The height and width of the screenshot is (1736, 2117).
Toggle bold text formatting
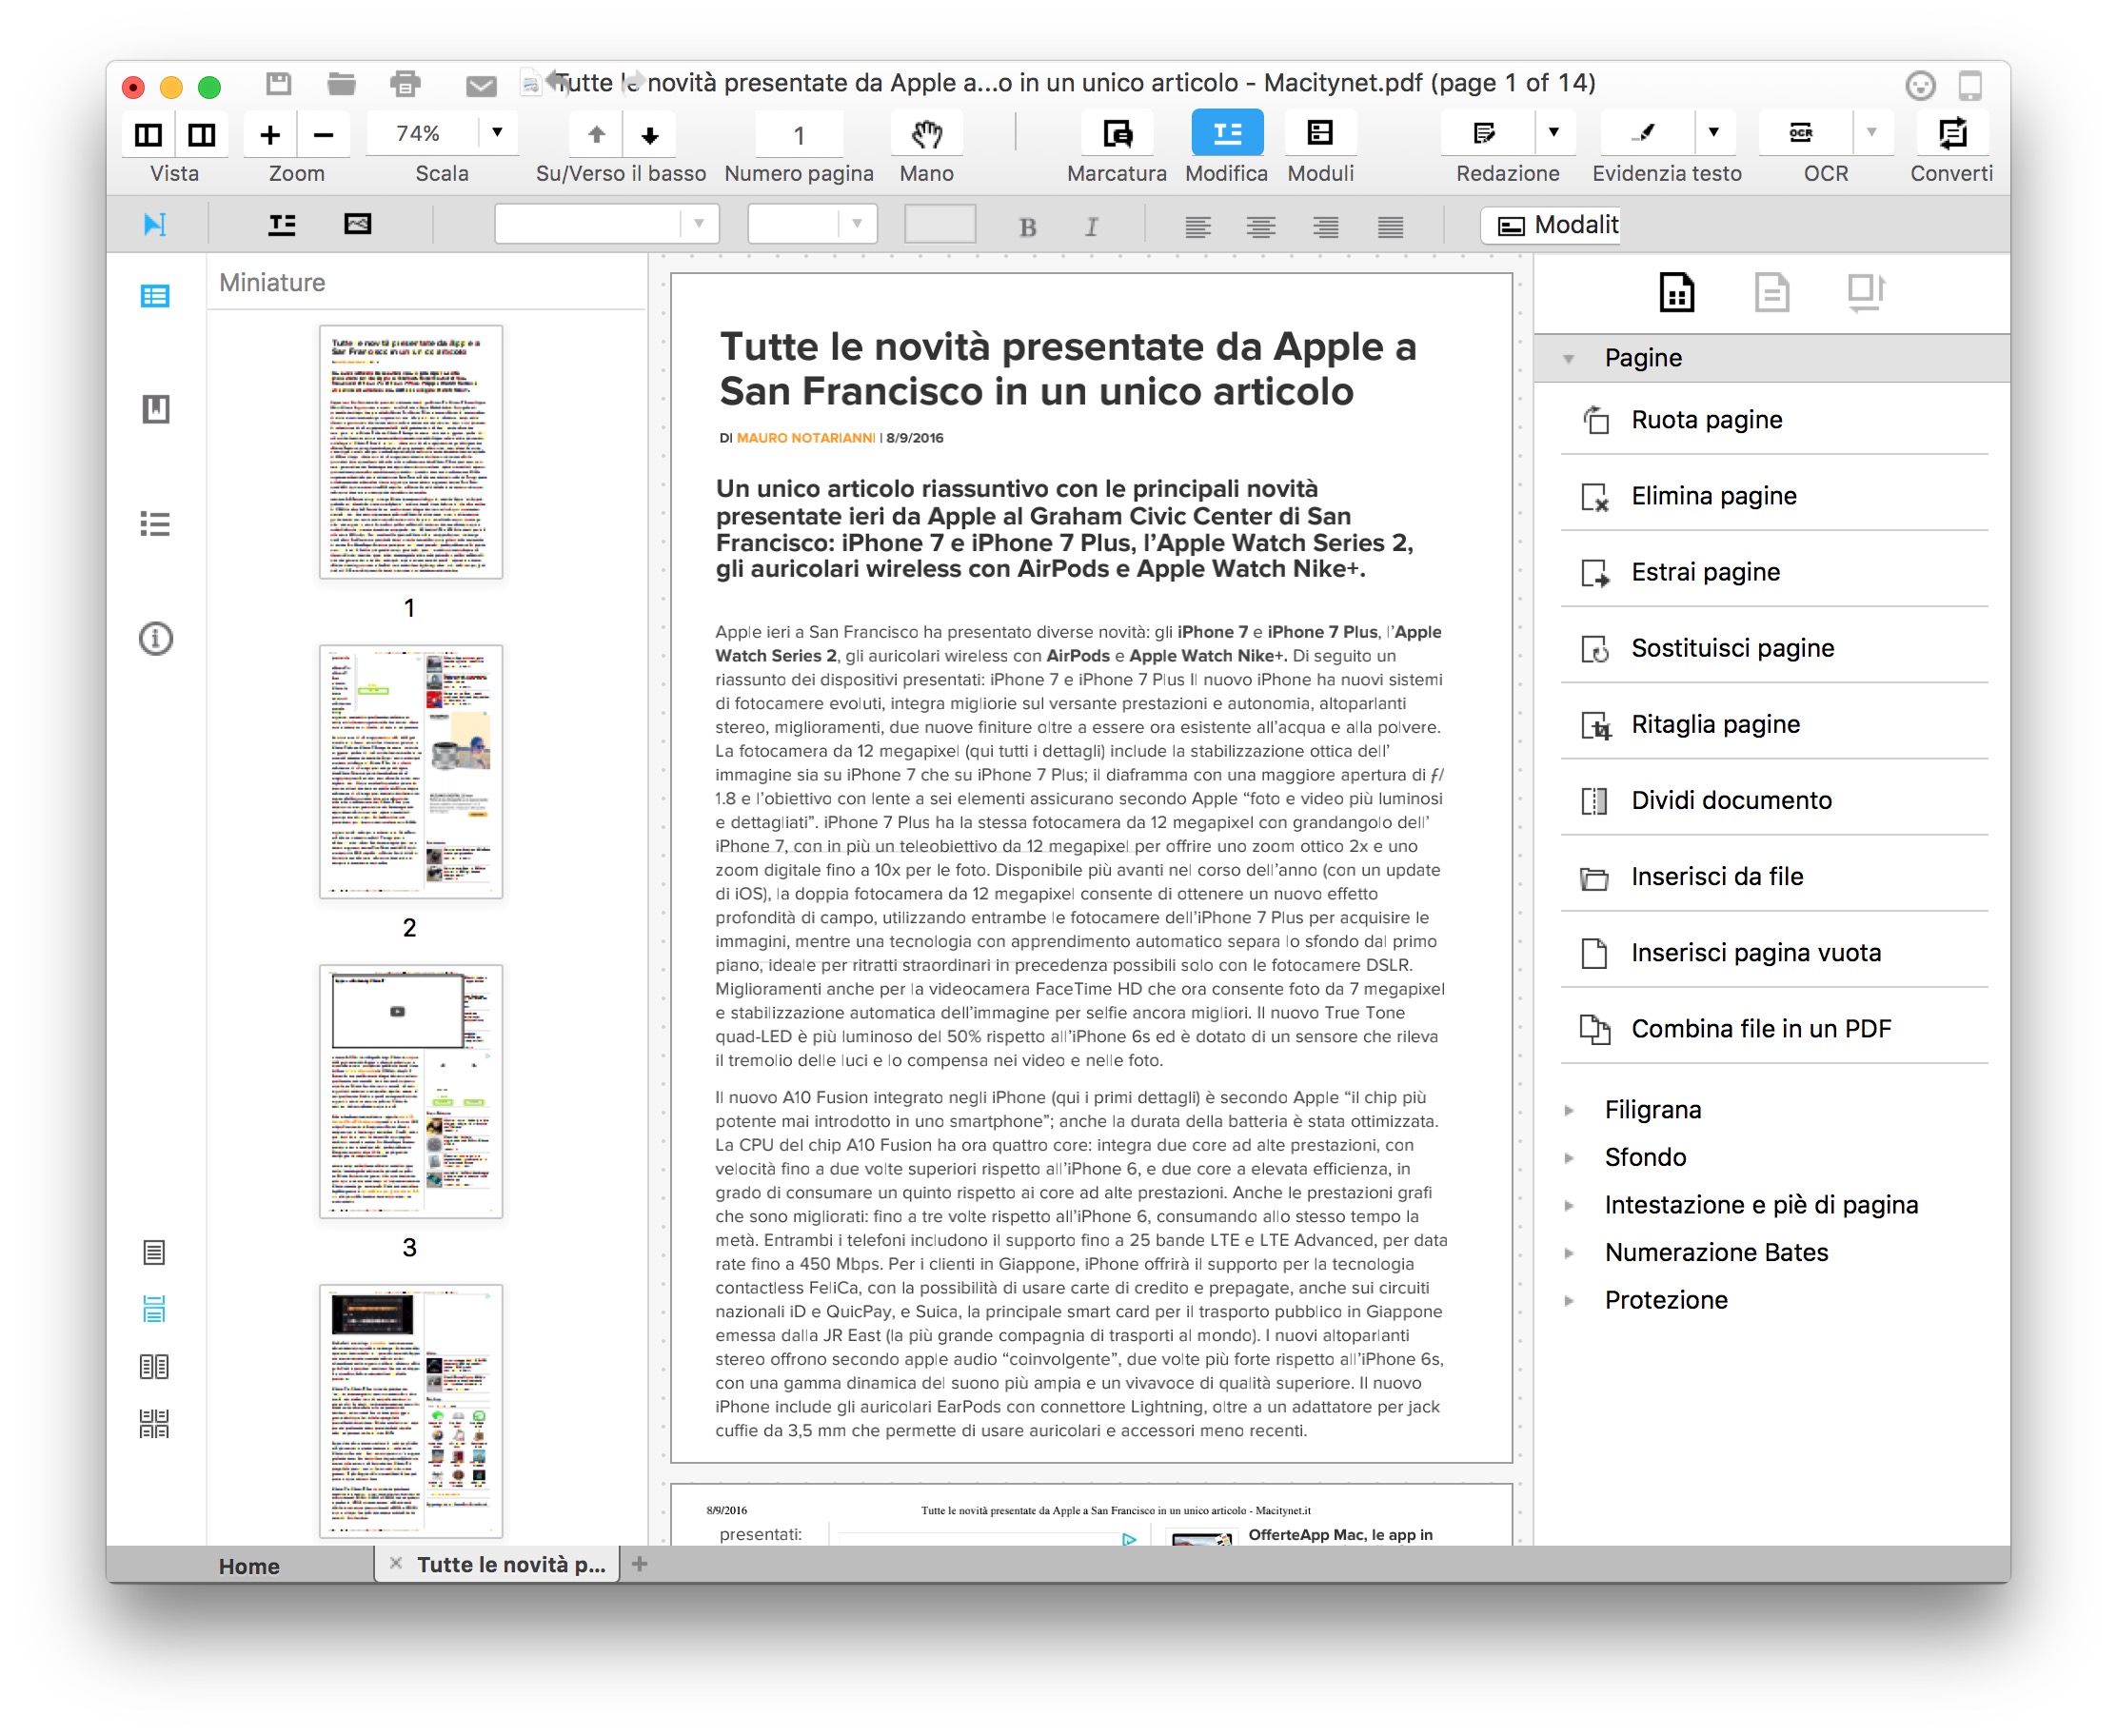[x=1027, y=227]
